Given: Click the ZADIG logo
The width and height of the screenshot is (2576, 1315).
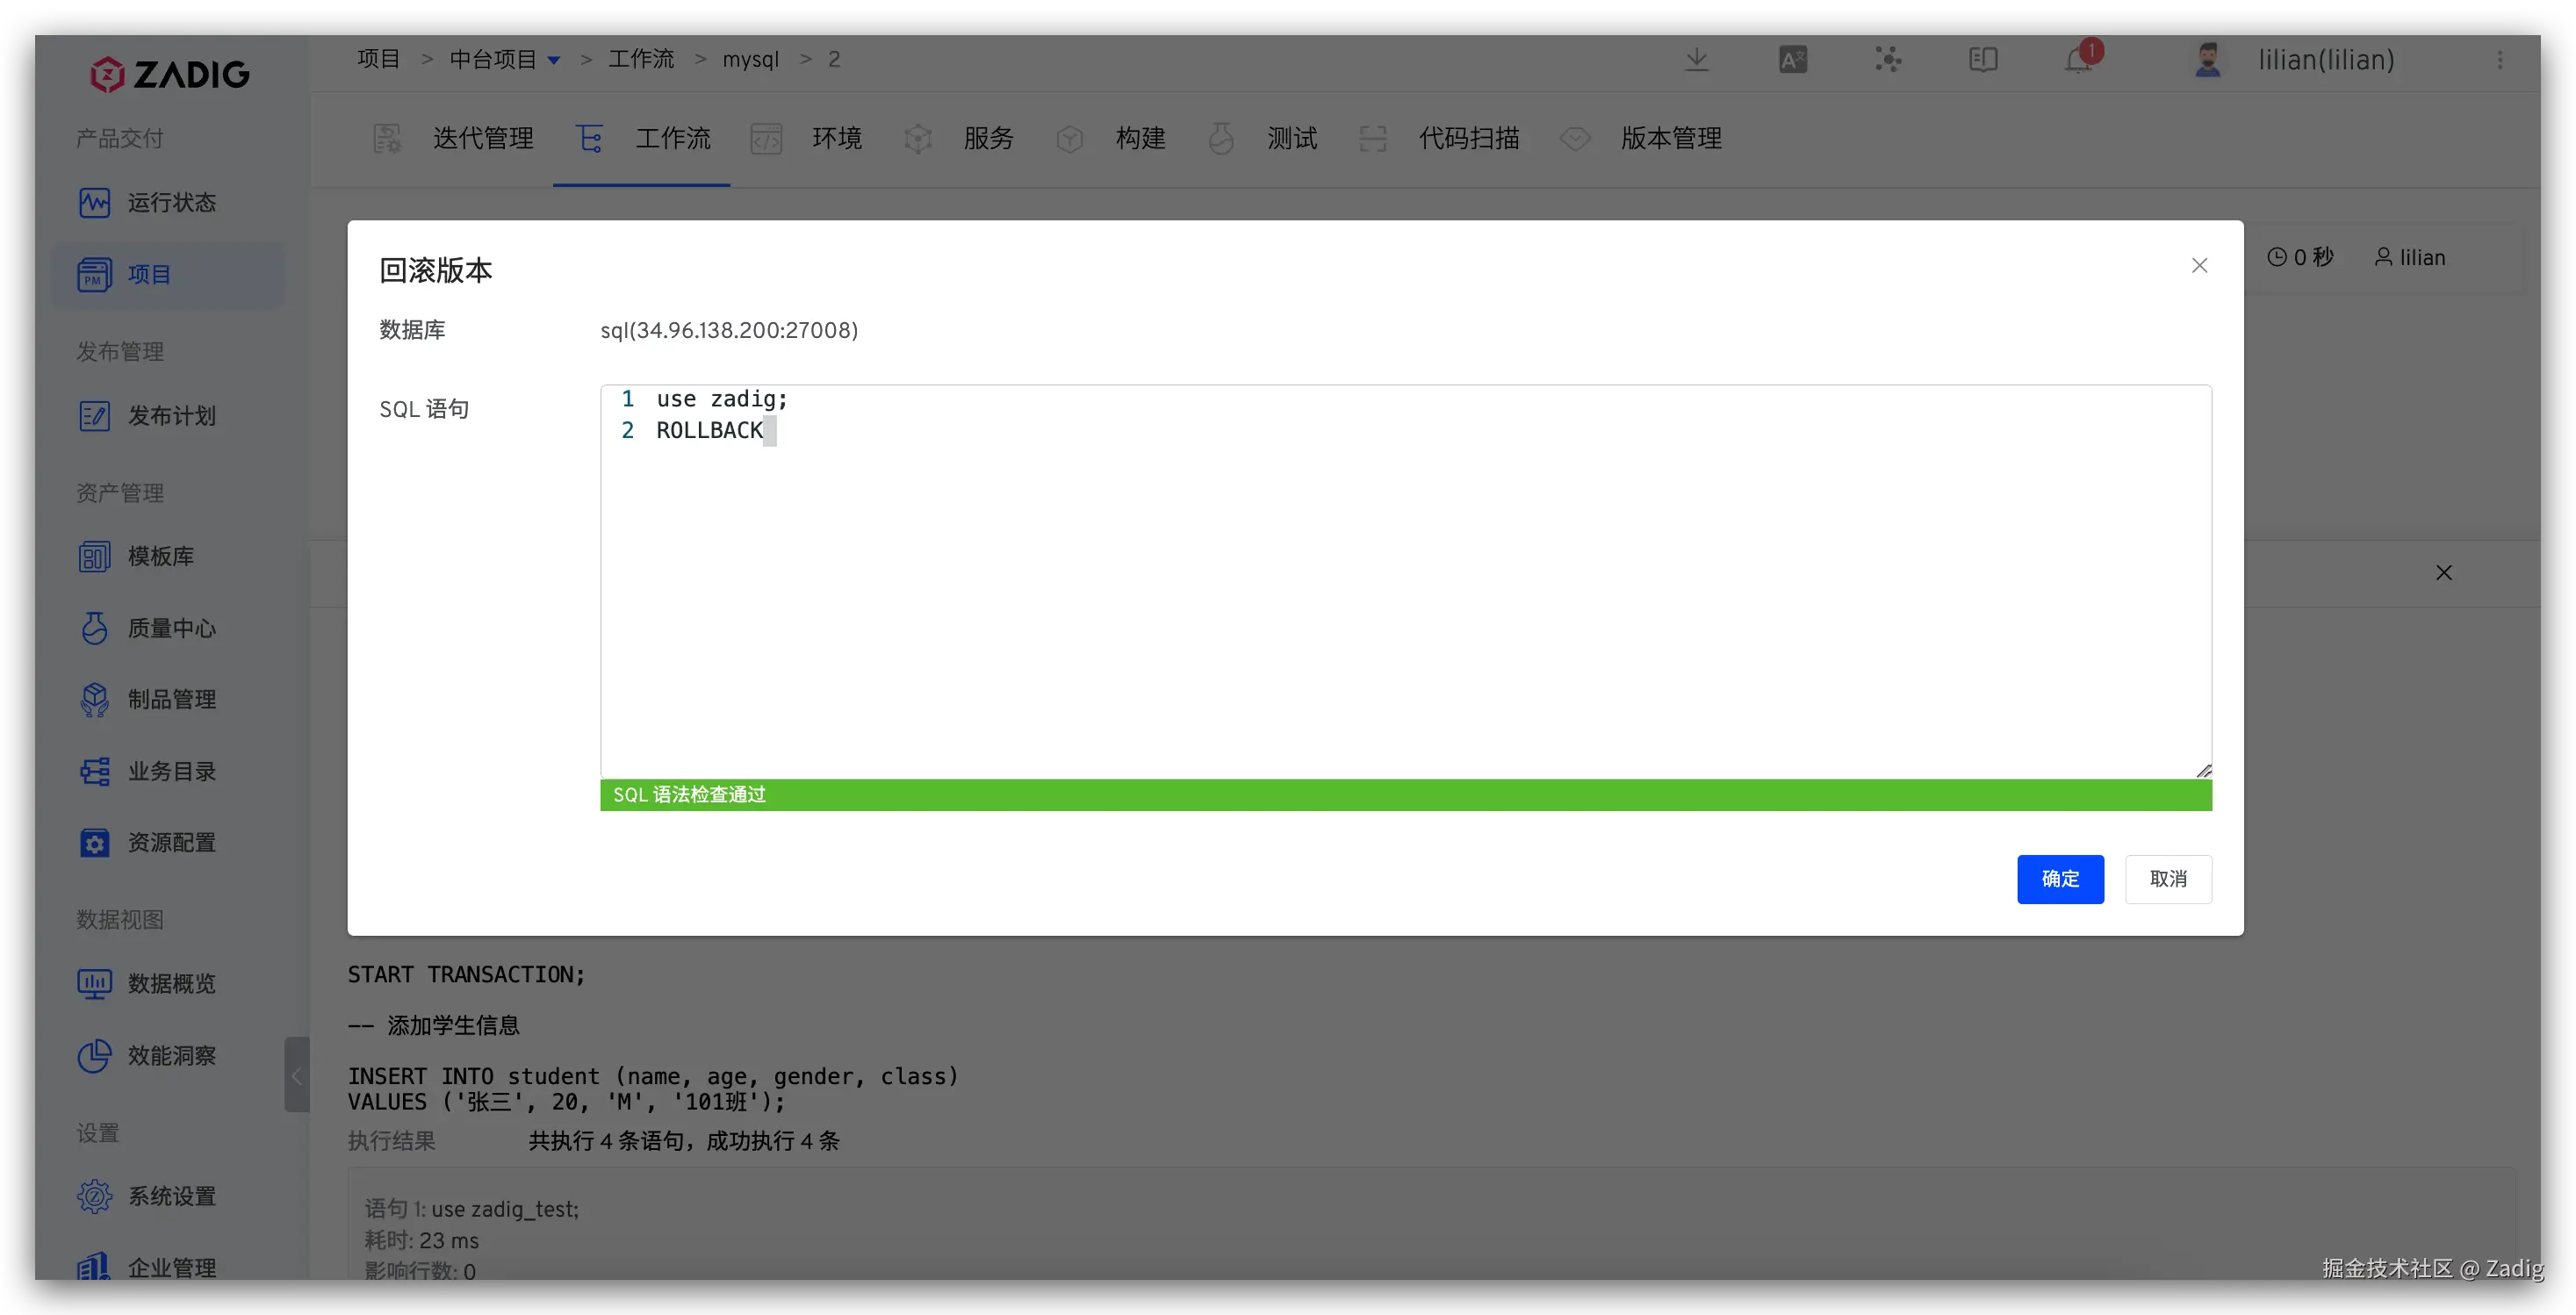Looking at the screenshot, I should click(170, 74).
